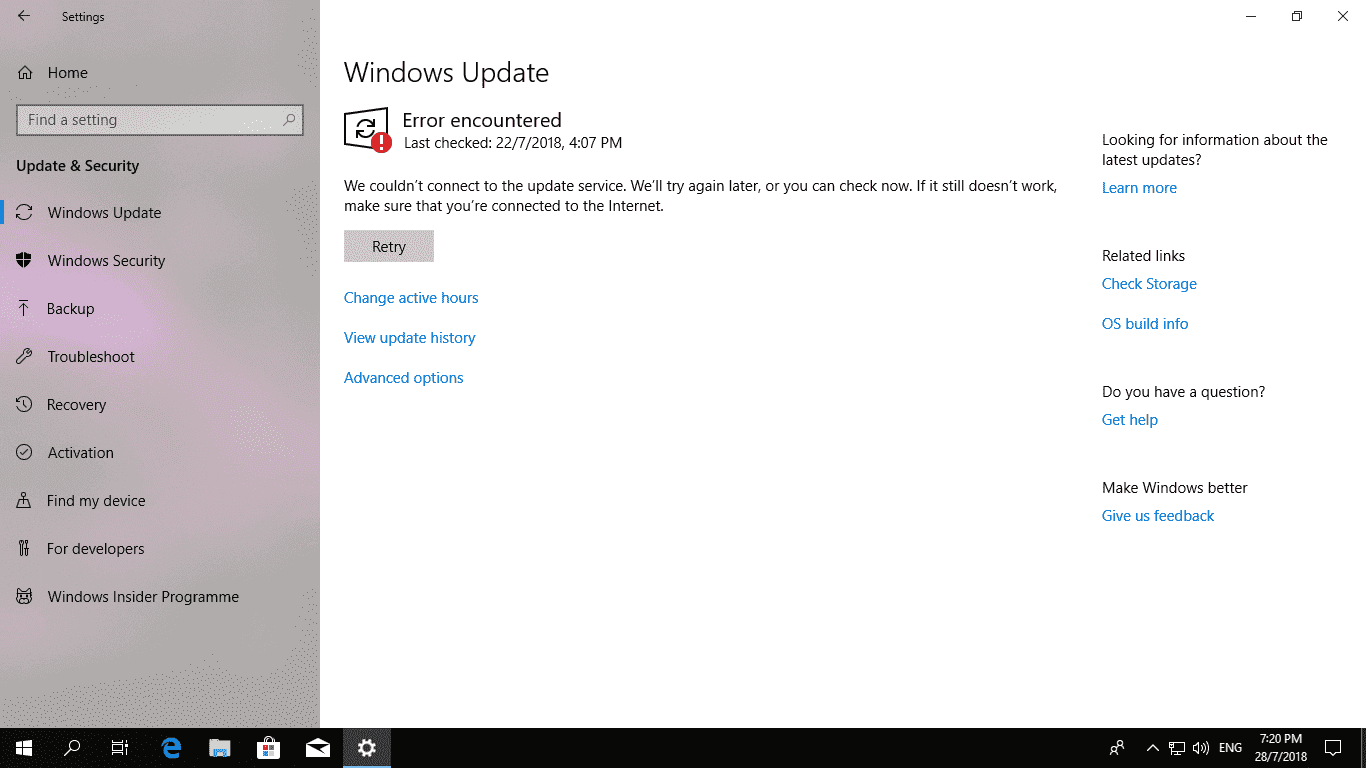Launch Microsoft Edge from the taskbar
Viewport: 1366px width, 768px height.
tap(170, 747)
